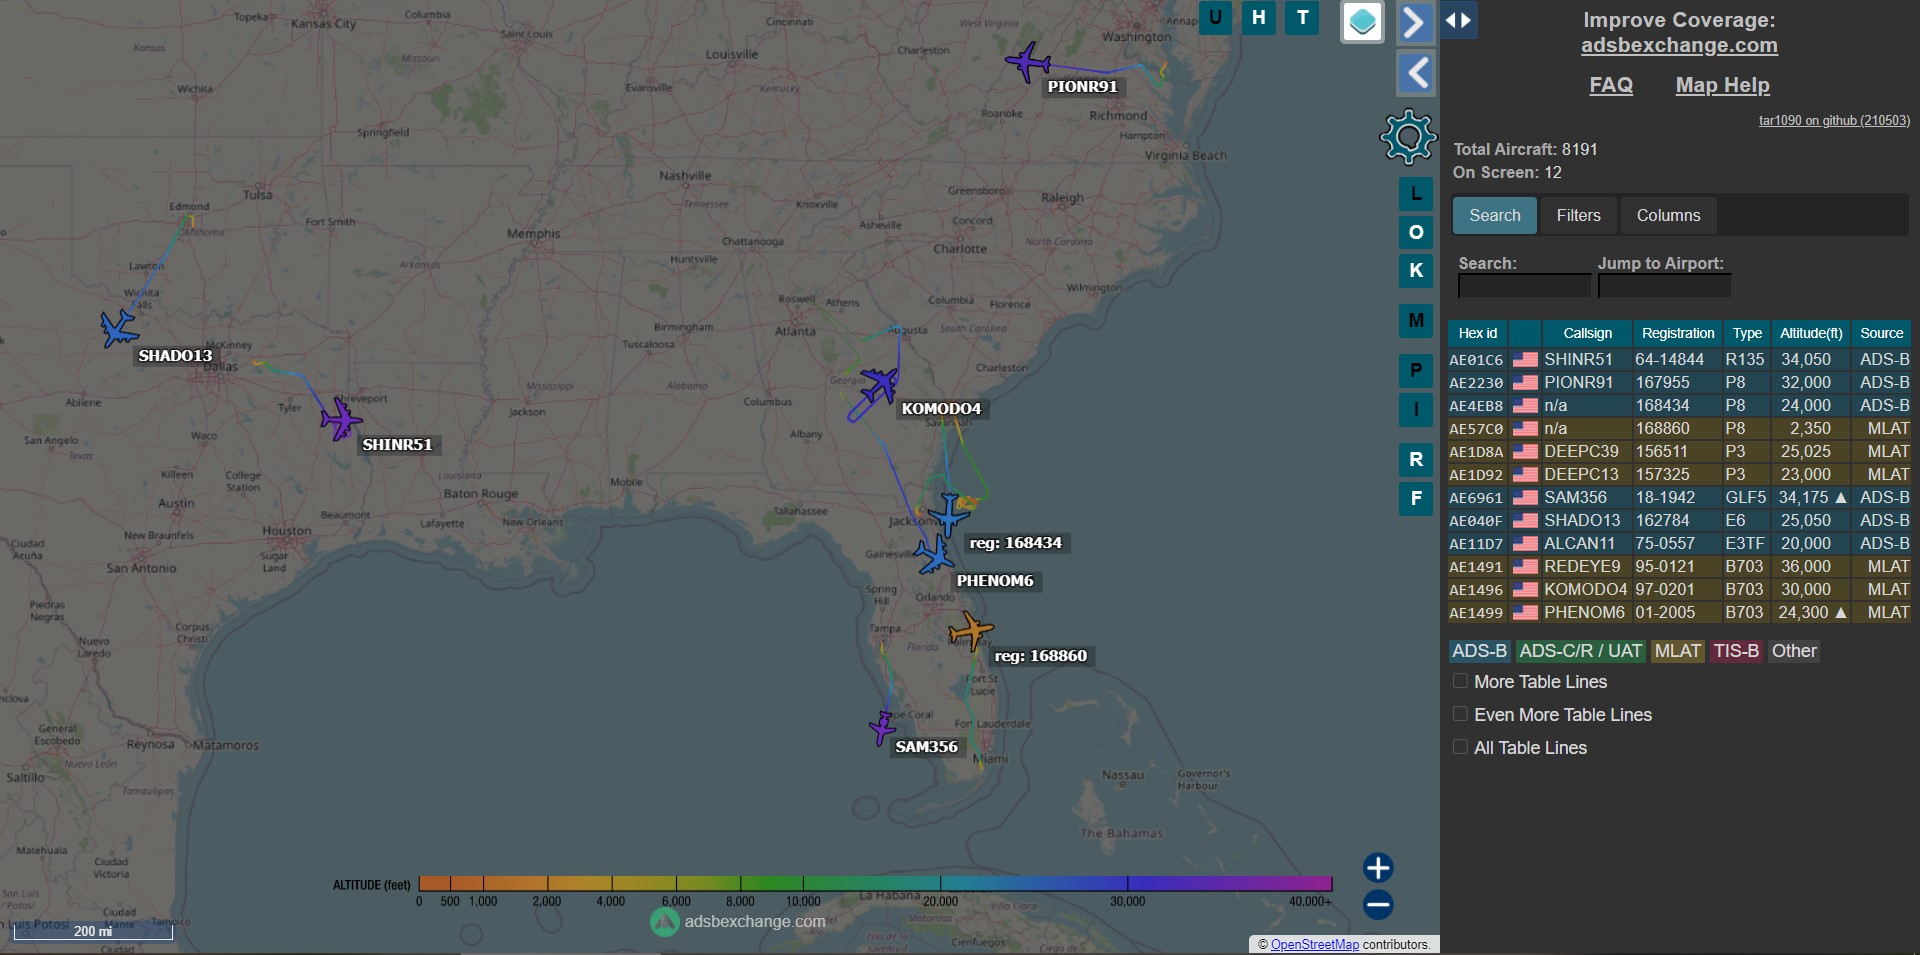Focus the Search input field
The width and height of the screenshot is (1920, 955).
(1524, 286)
